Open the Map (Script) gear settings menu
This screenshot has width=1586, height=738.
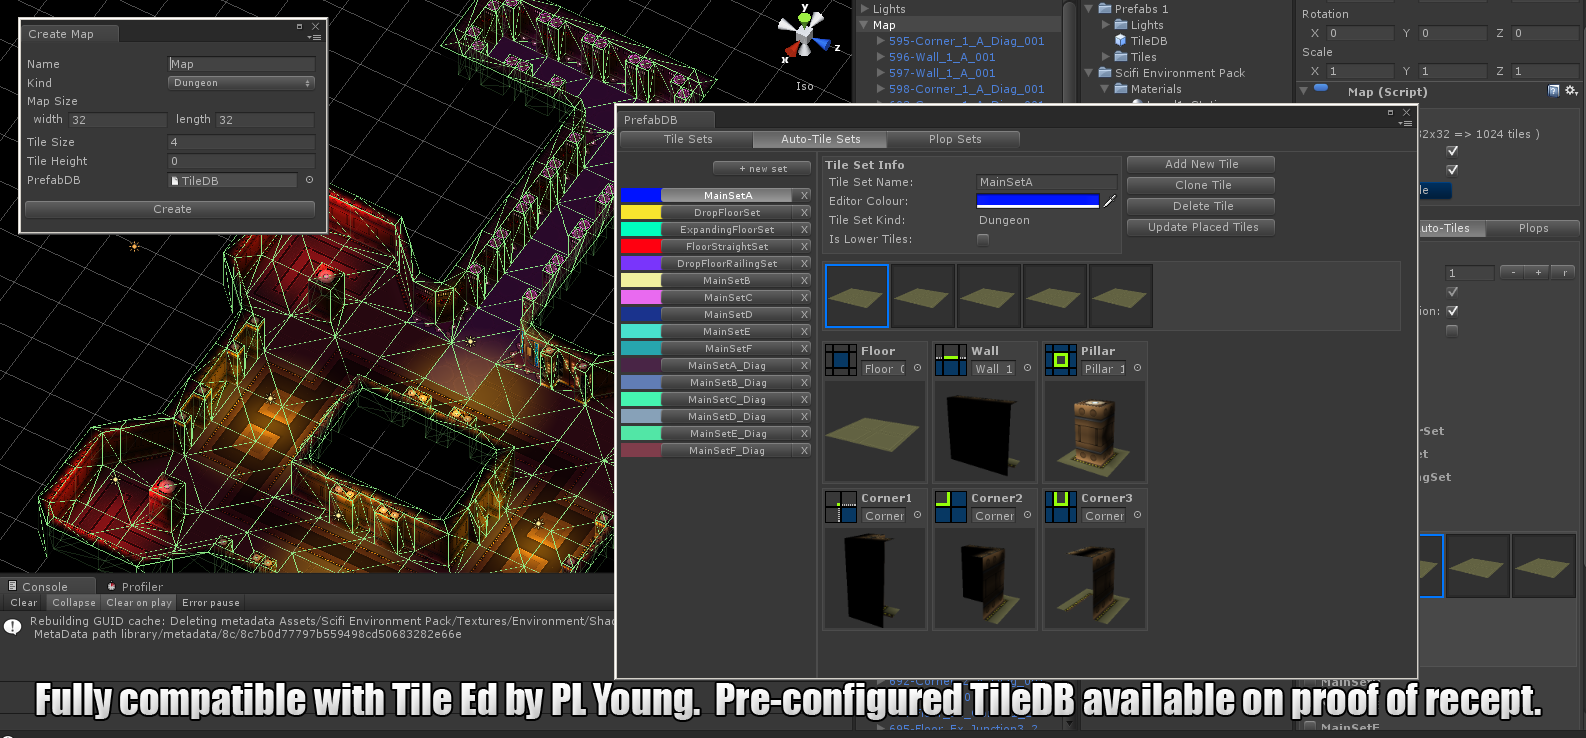[1571, 91]
